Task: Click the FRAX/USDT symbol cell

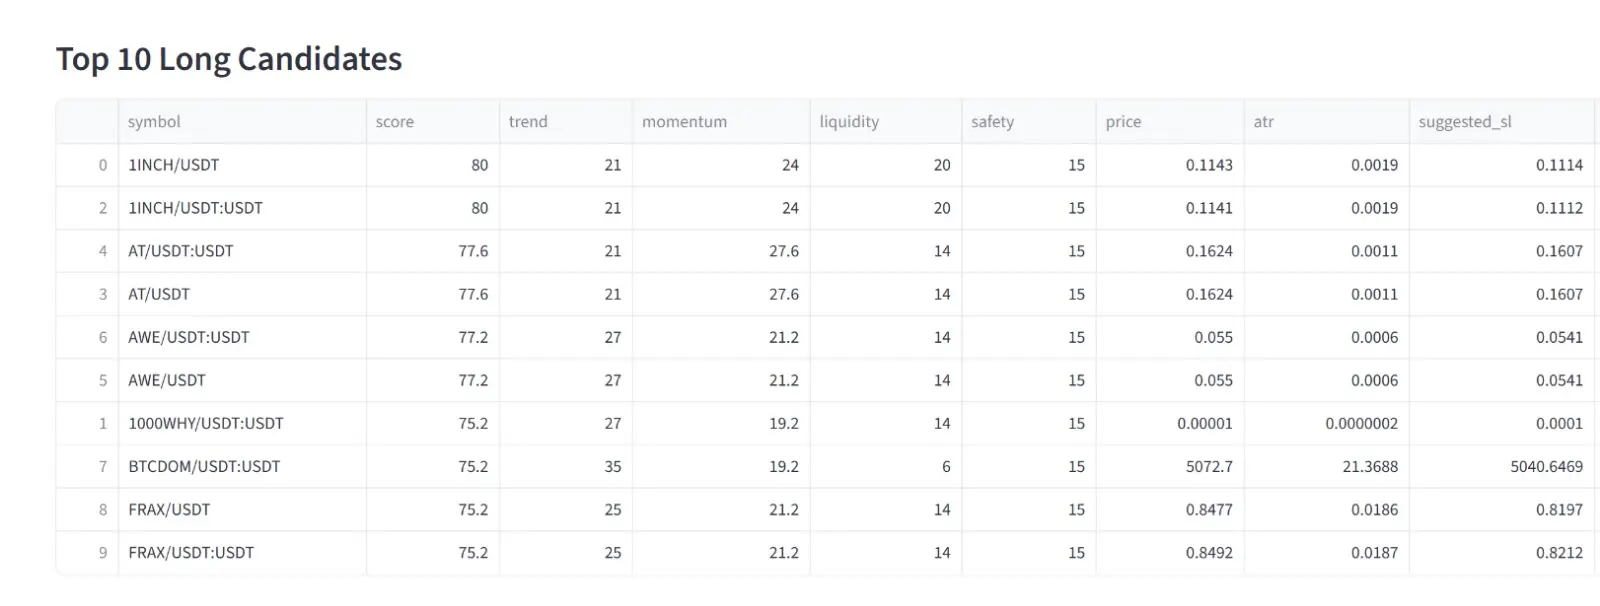Action: (x=242, y=509)
